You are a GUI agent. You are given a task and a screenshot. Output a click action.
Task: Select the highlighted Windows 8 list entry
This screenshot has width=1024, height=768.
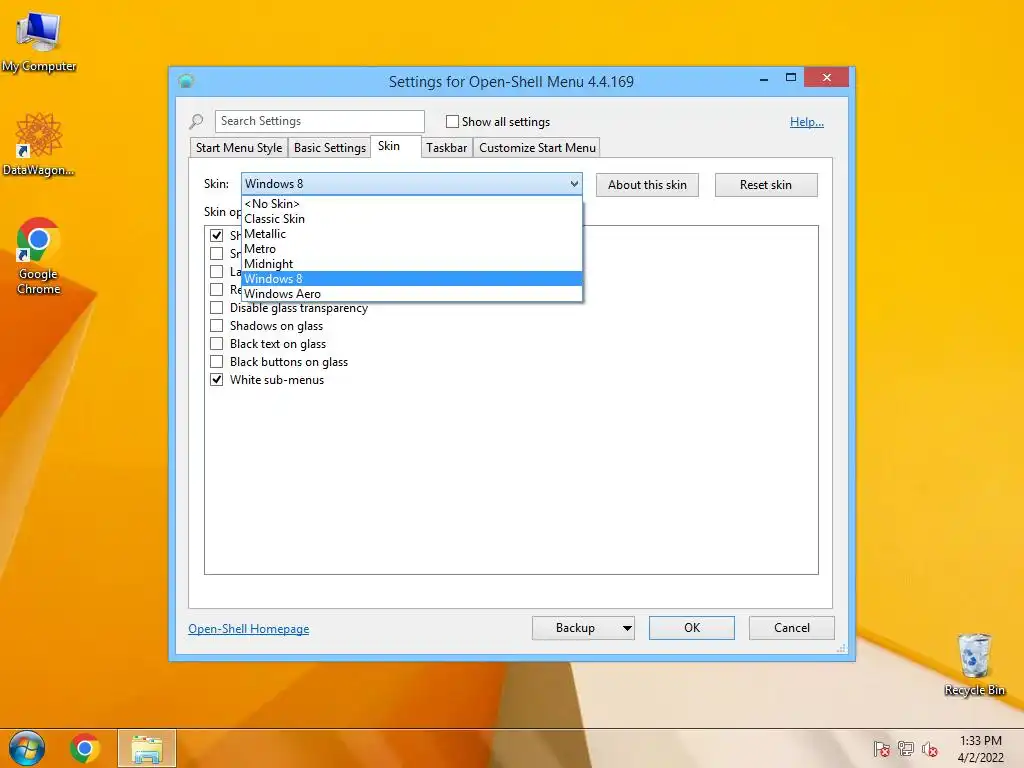tap(411, 279)
